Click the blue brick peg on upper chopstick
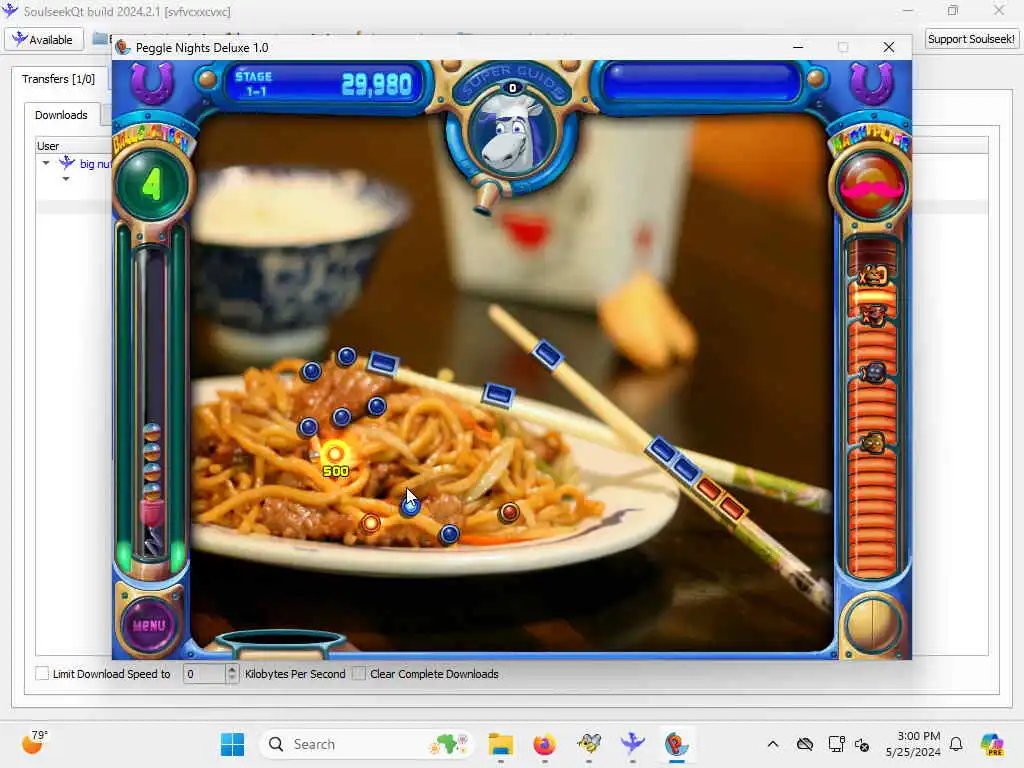The width and height of the screenshot is (1024, 768). tap(547, 355)
